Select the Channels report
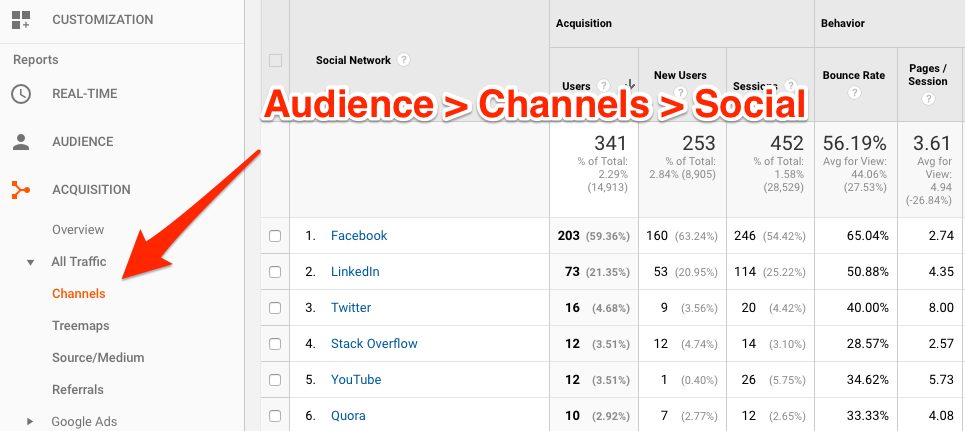Viewport: 965px width, 431px height. pos(79,294)
